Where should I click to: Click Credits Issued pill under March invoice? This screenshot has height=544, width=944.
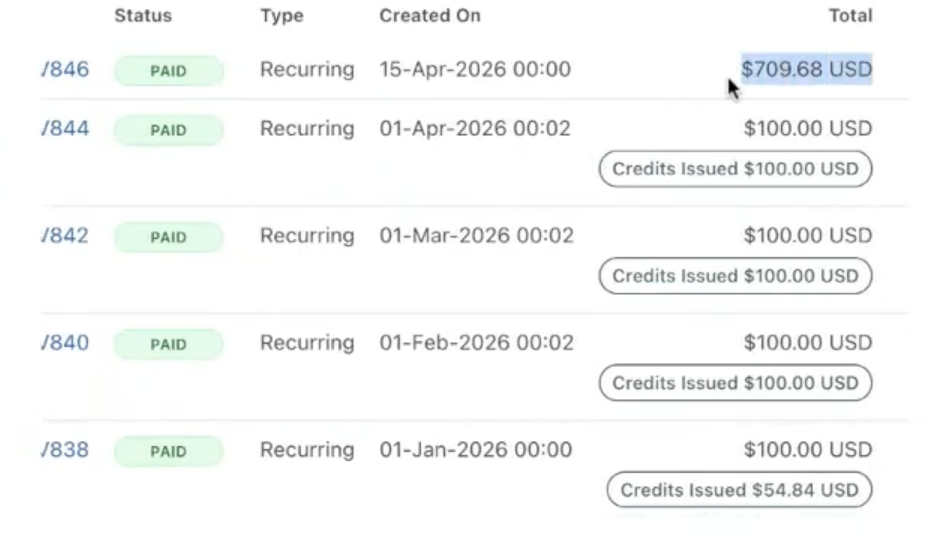(735, 276)
